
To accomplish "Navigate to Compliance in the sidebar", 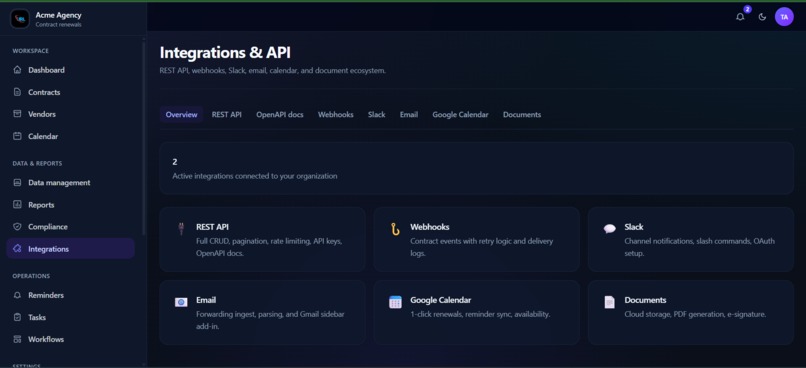I will (70, 227).
